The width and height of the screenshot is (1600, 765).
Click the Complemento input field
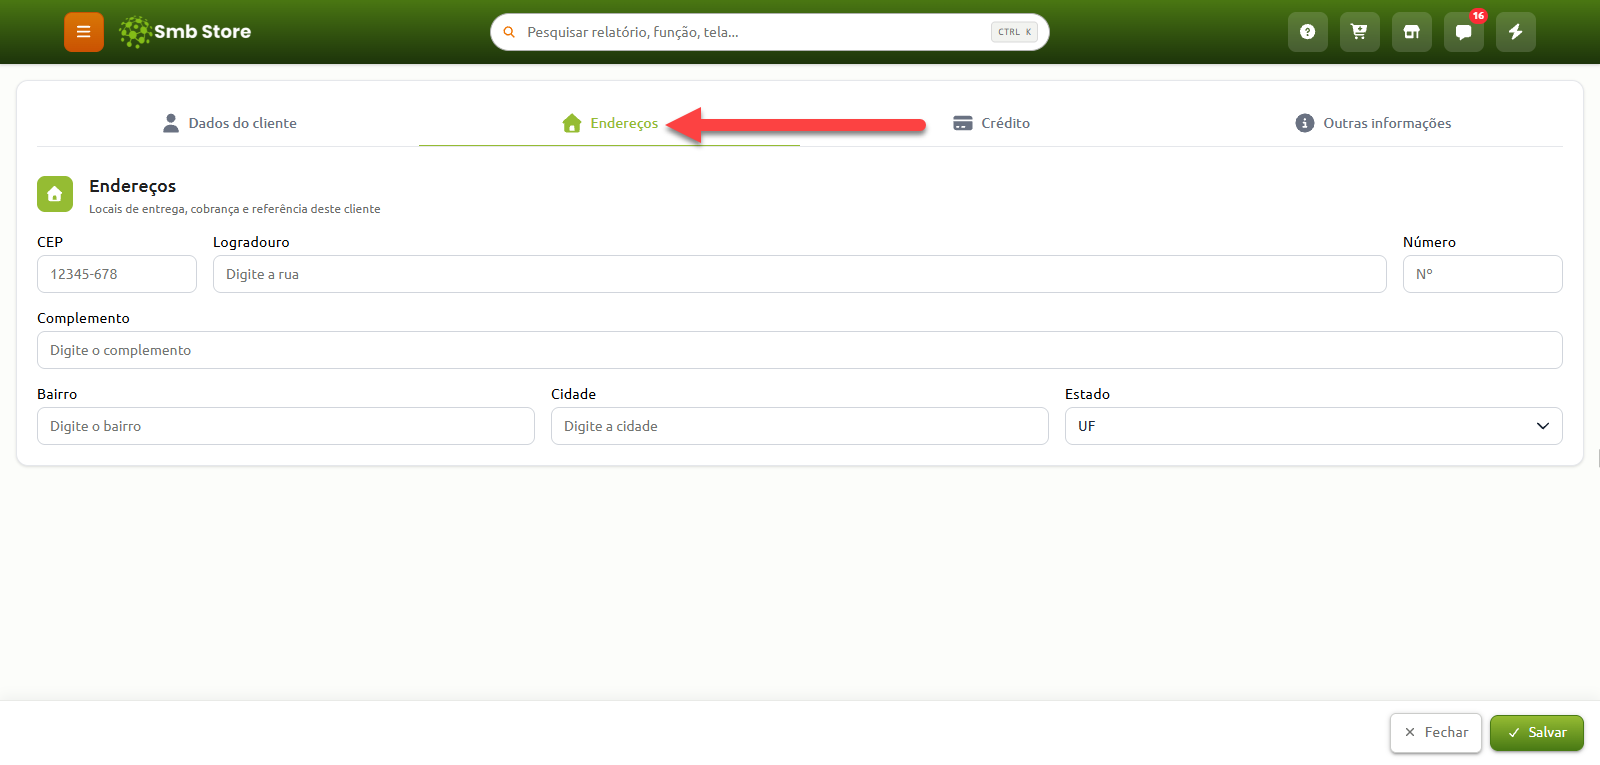coord(800,350)
